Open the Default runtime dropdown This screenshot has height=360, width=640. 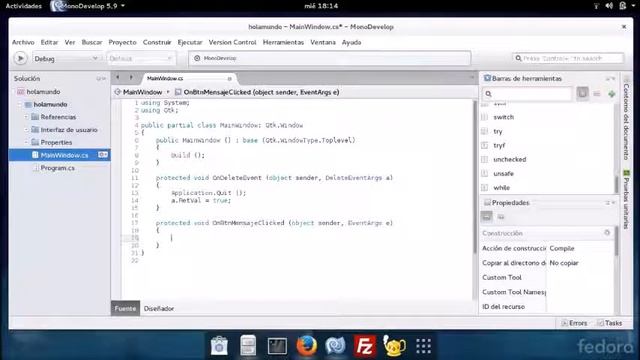(x=141, y=59)
